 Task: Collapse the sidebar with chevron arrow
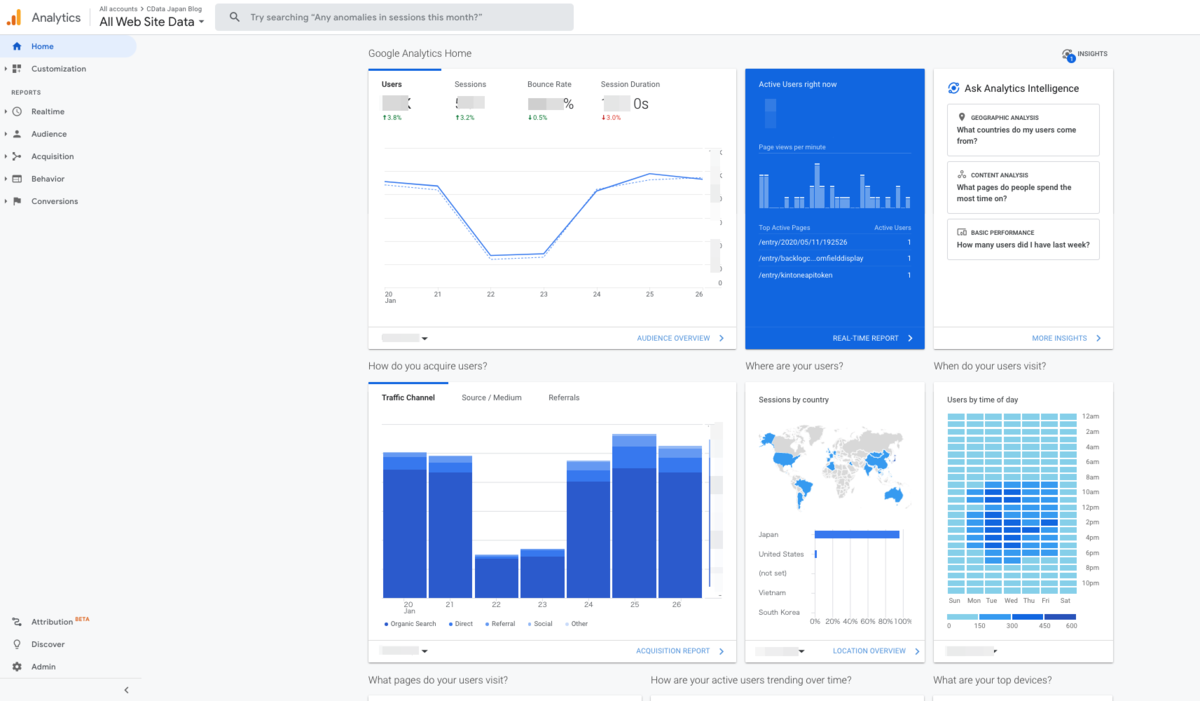pyautogui.click(x=126, y=690)
